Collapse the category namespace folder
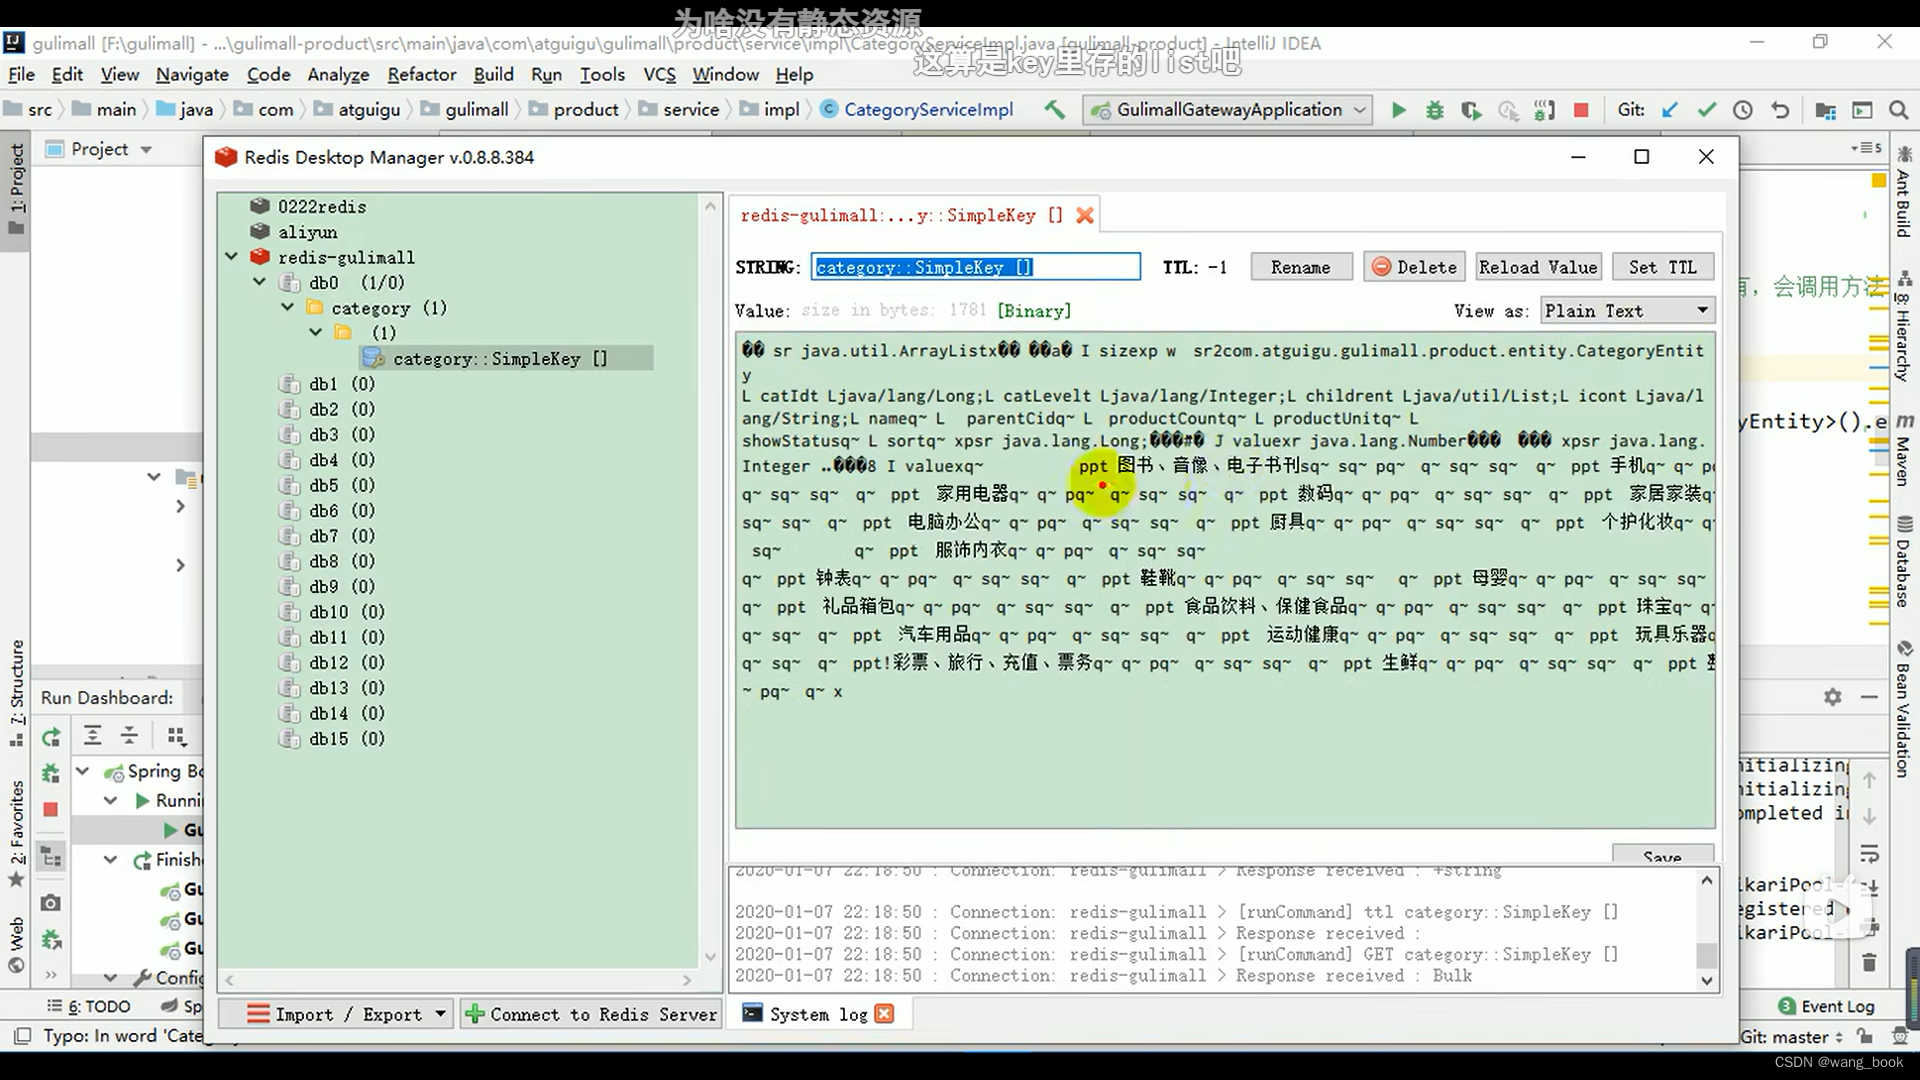Screen dimensions: 1920x1080 (x=288, y=307)
